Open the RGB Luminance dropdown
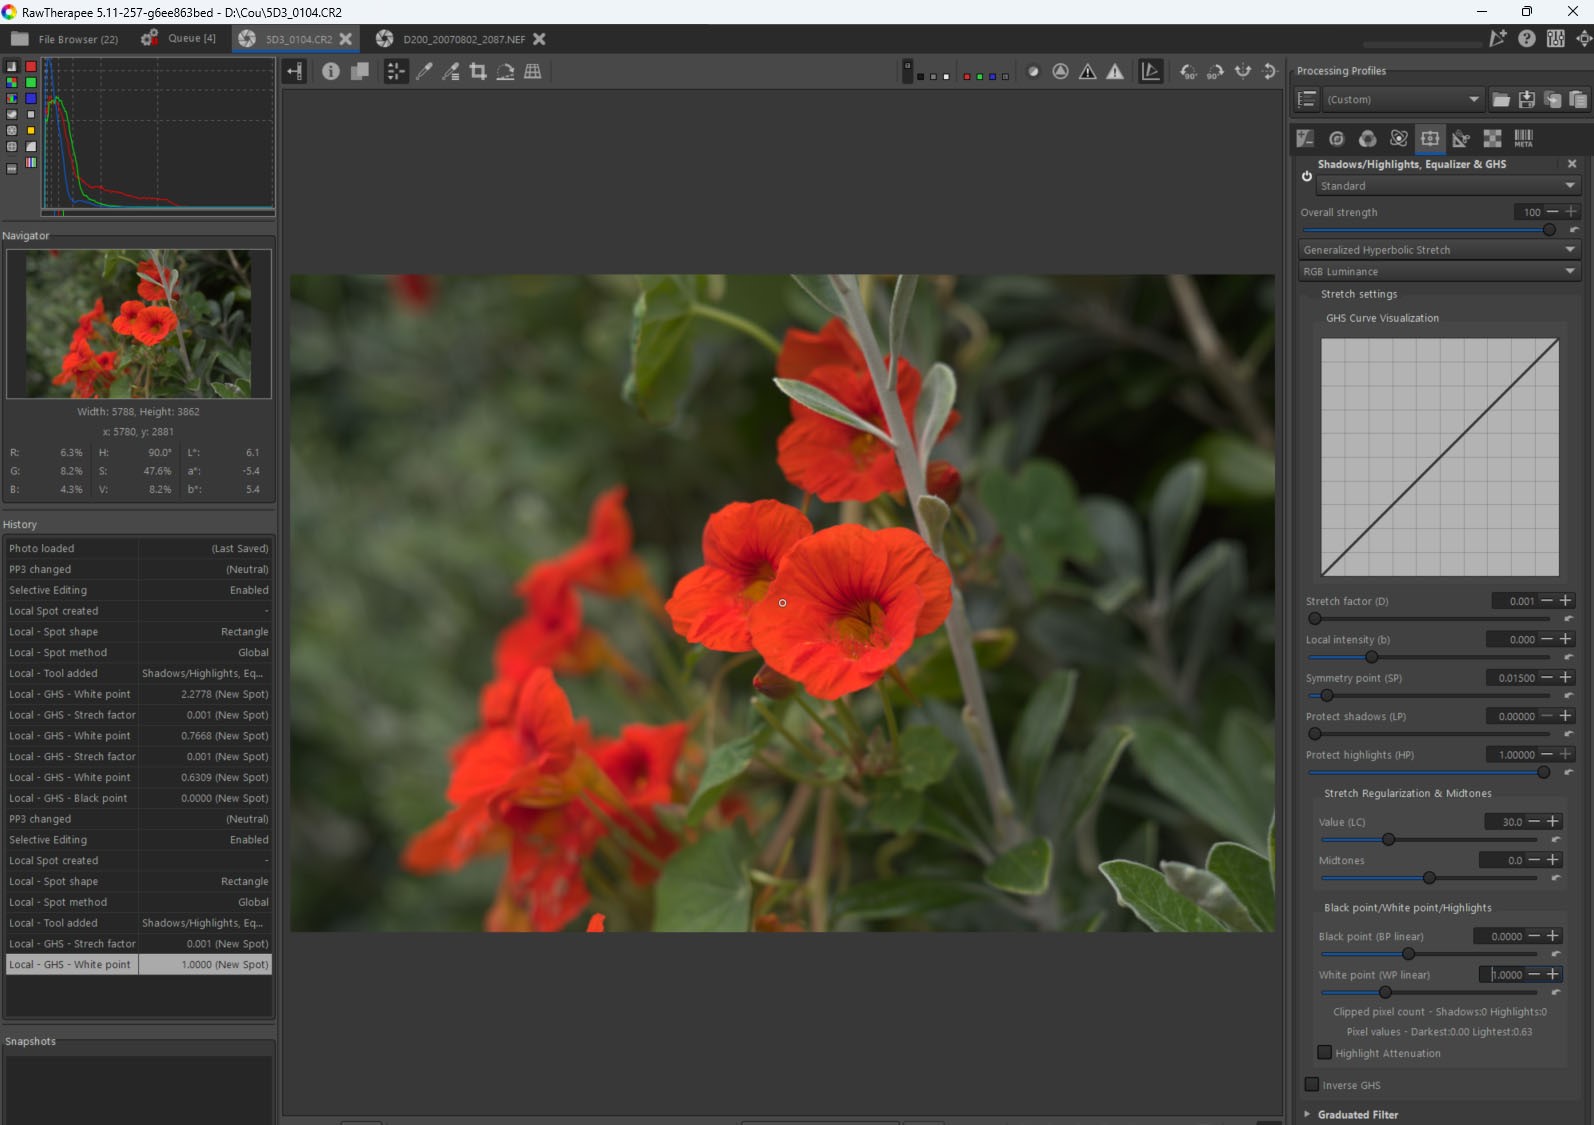1594x1125 pixels. [1438, 271]
